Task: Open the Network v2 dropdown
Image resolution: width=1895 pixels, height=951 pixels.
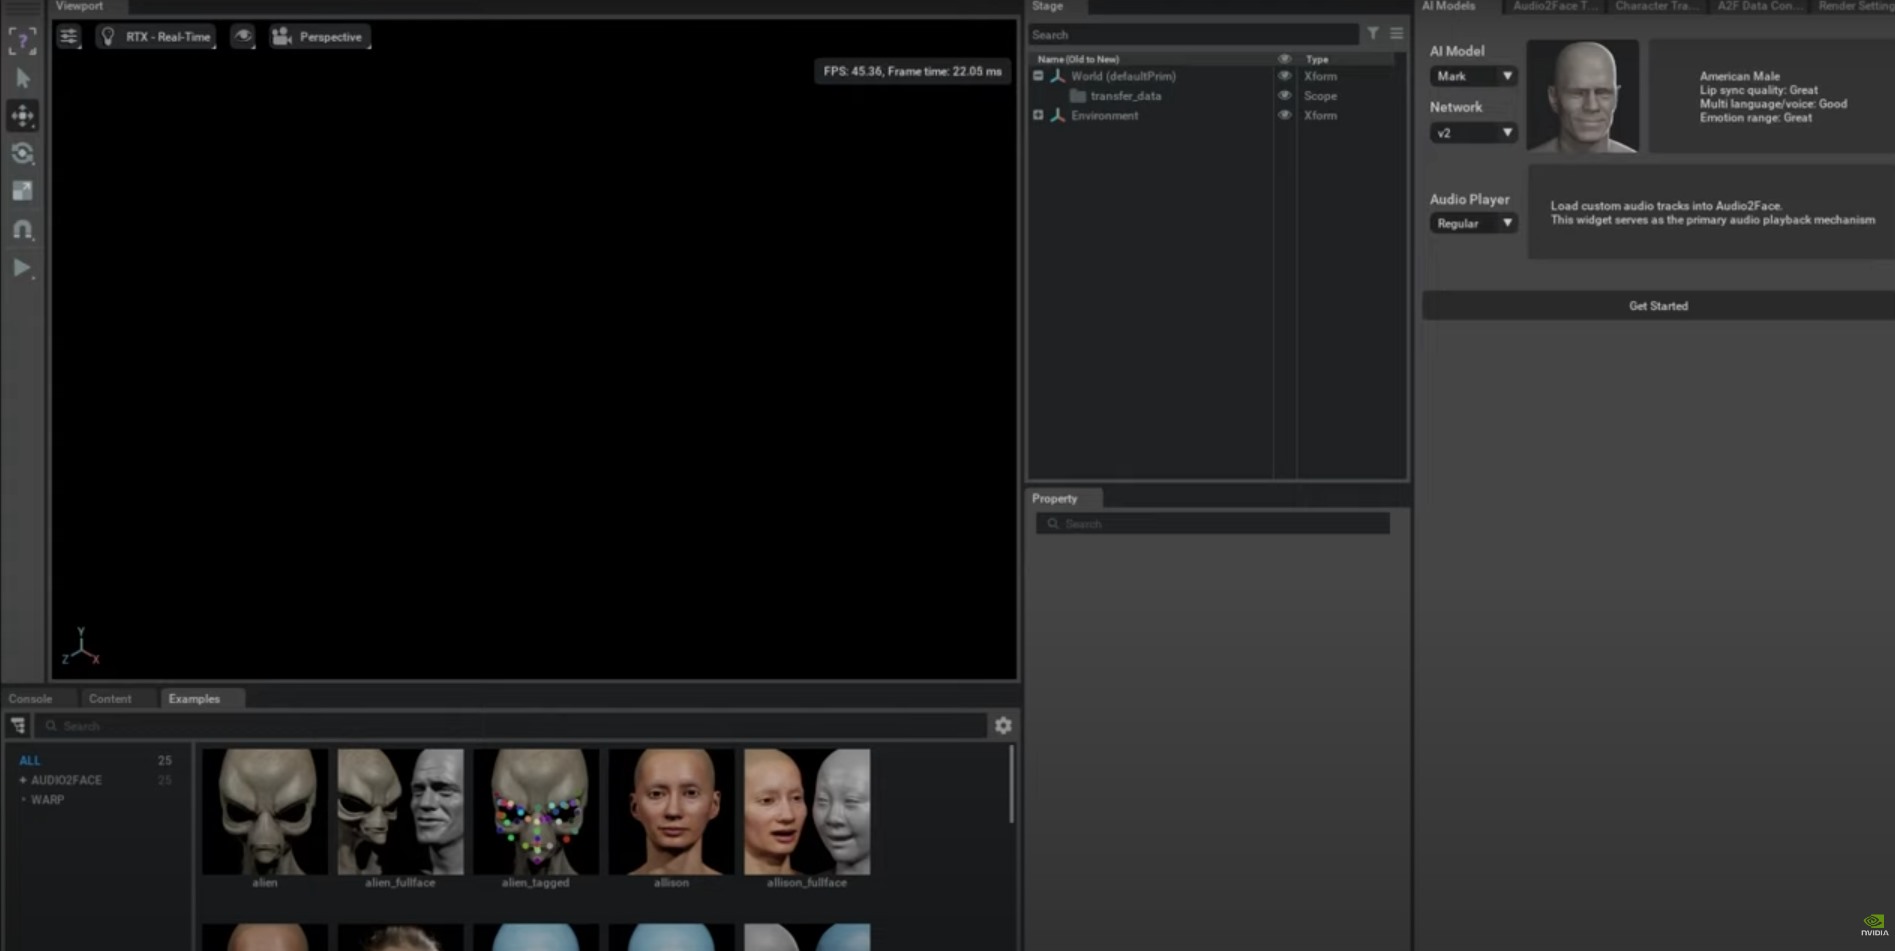Action: click(x=1473, y=133)
